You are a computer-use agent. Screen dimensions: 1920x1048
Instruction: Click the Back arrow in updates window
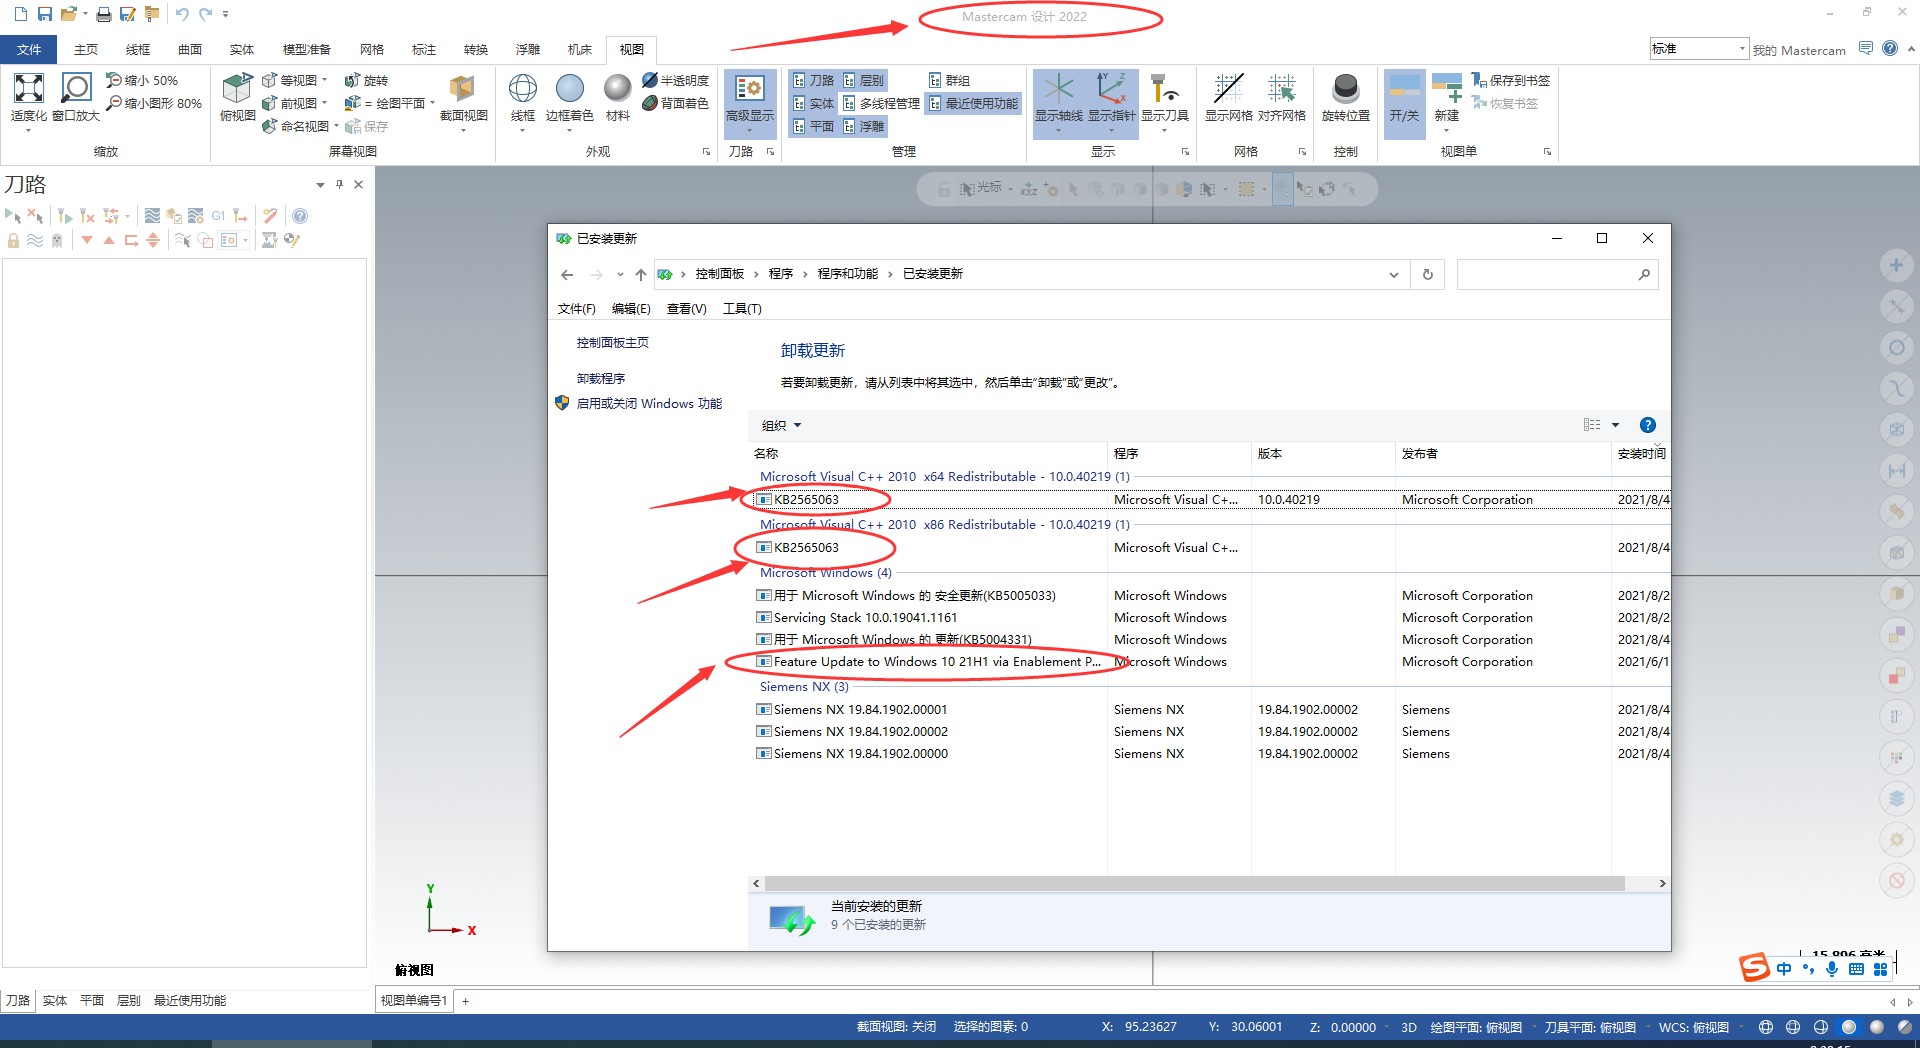point(567,274)
